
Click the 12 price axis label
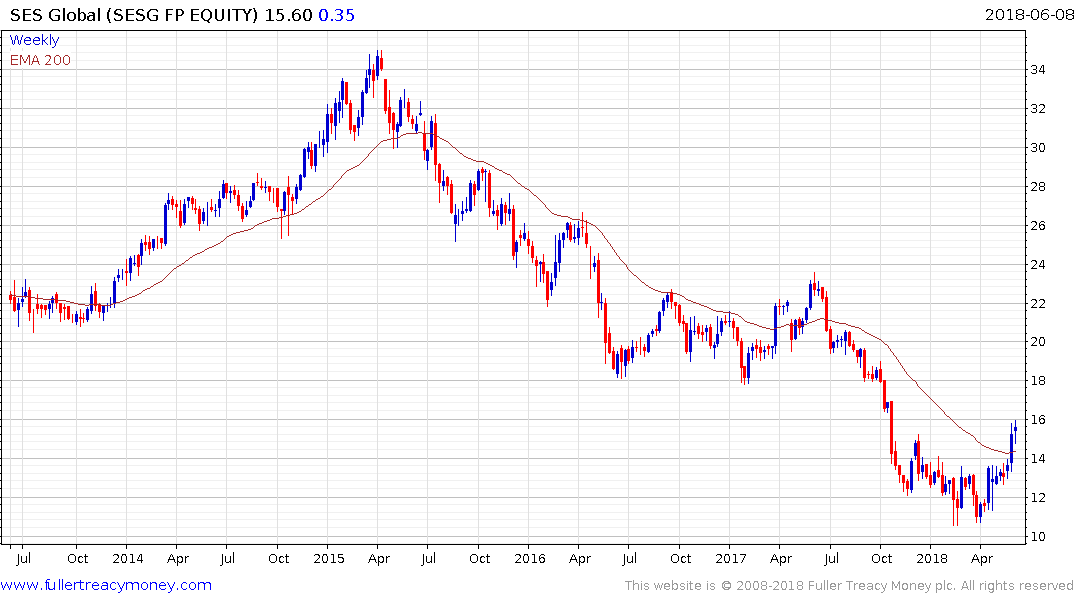coord(1037,498)
